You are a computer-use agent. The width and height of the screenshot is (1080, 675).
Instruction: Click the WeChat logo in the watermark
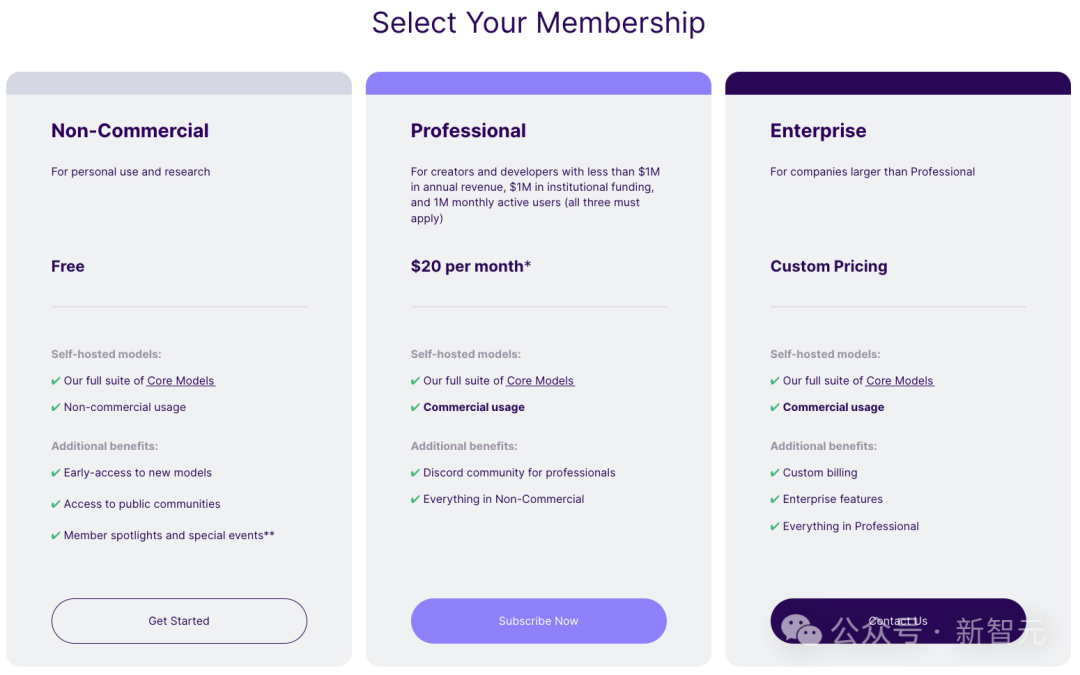tap(801, 630)
